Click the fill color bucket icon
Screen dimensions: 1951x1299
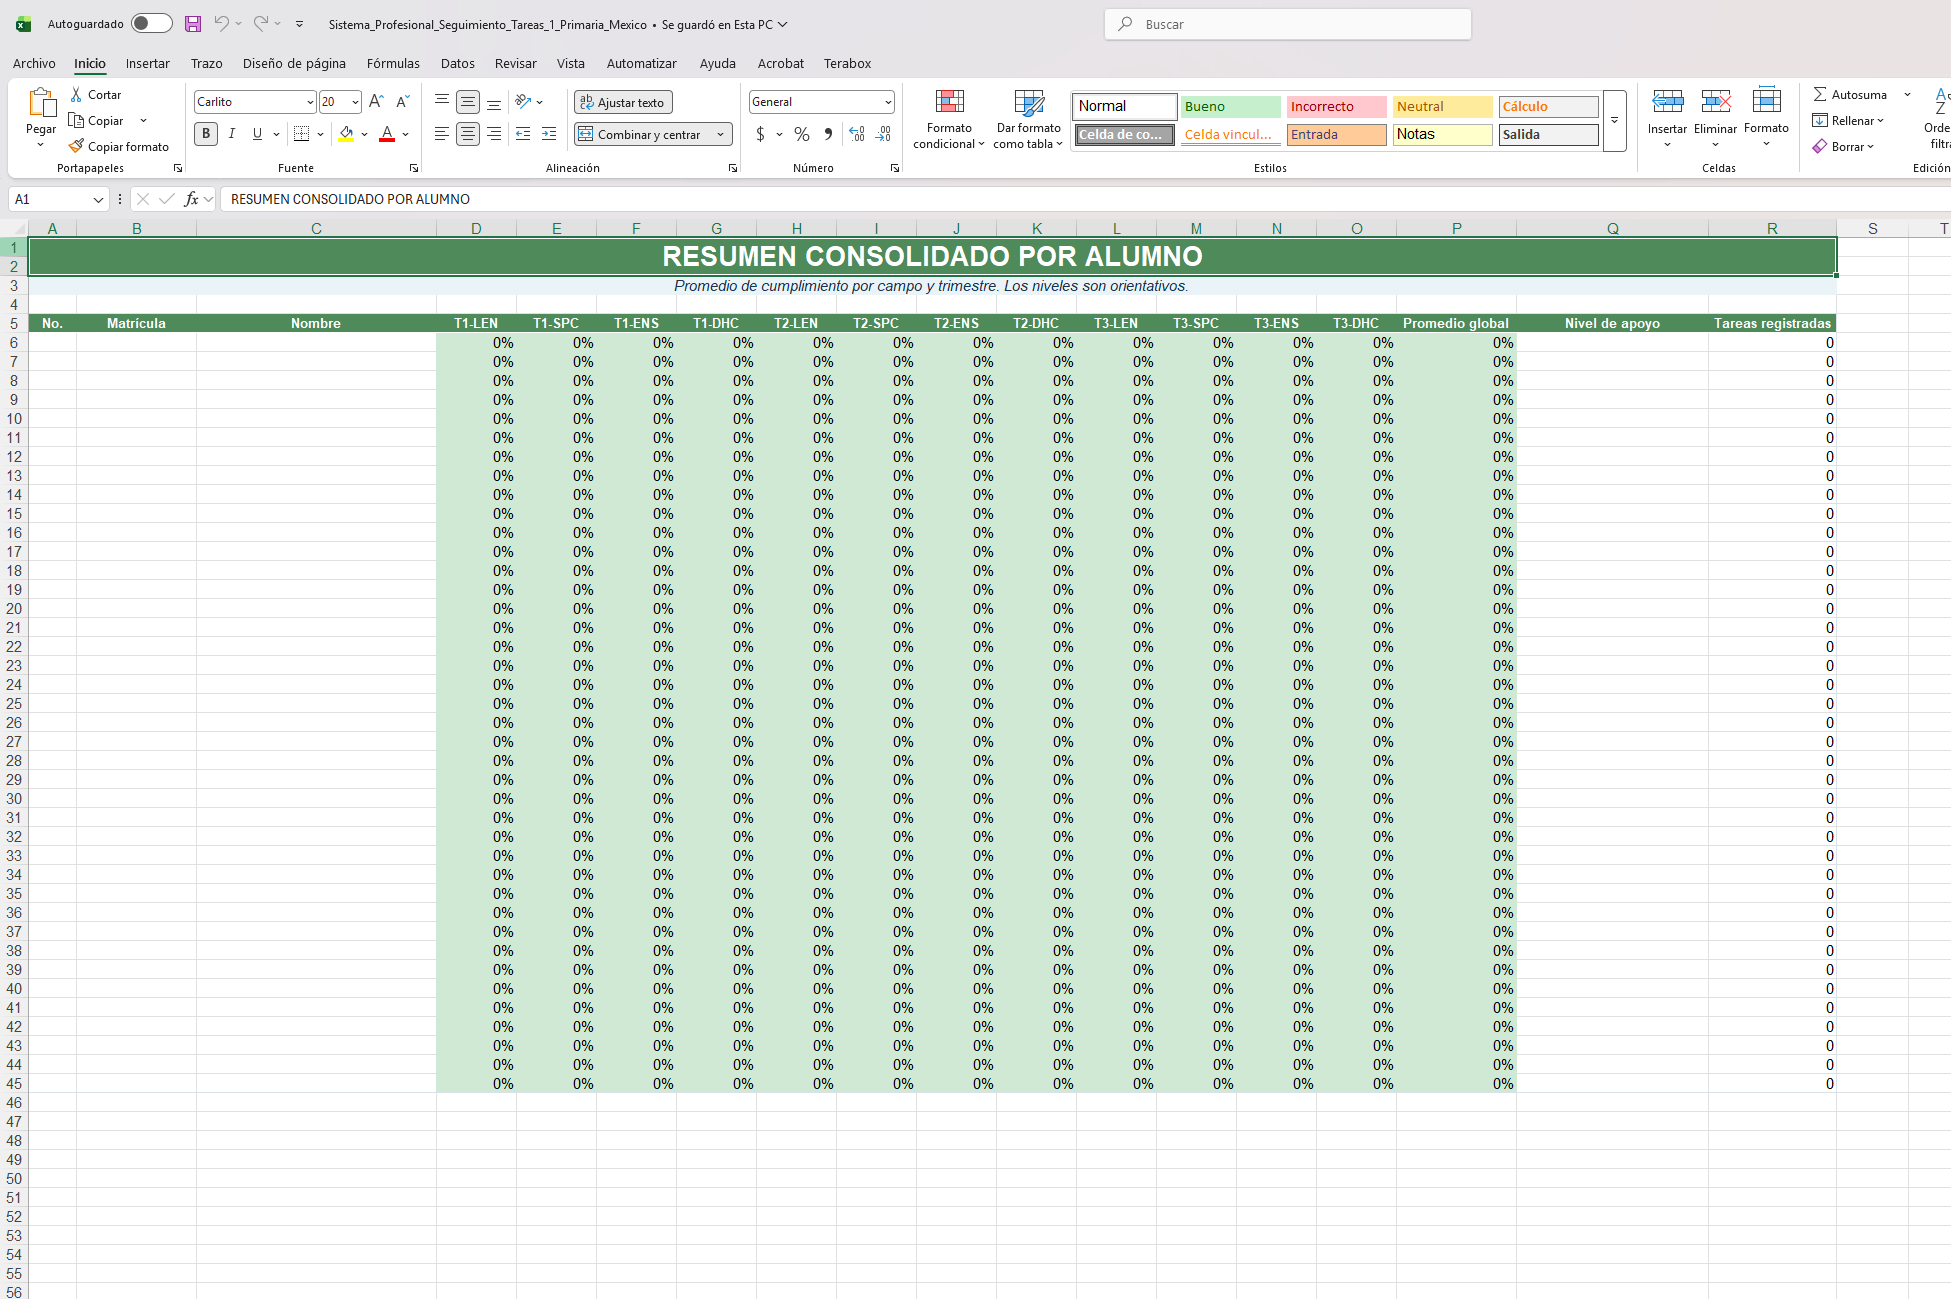click(x=346, y=133)
